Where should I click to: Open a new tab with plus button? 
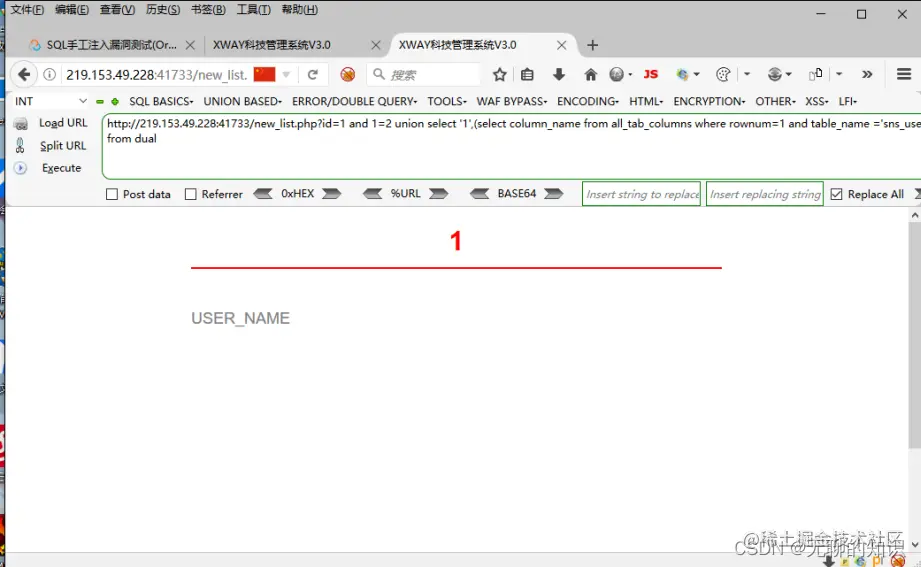click(593, 45)
